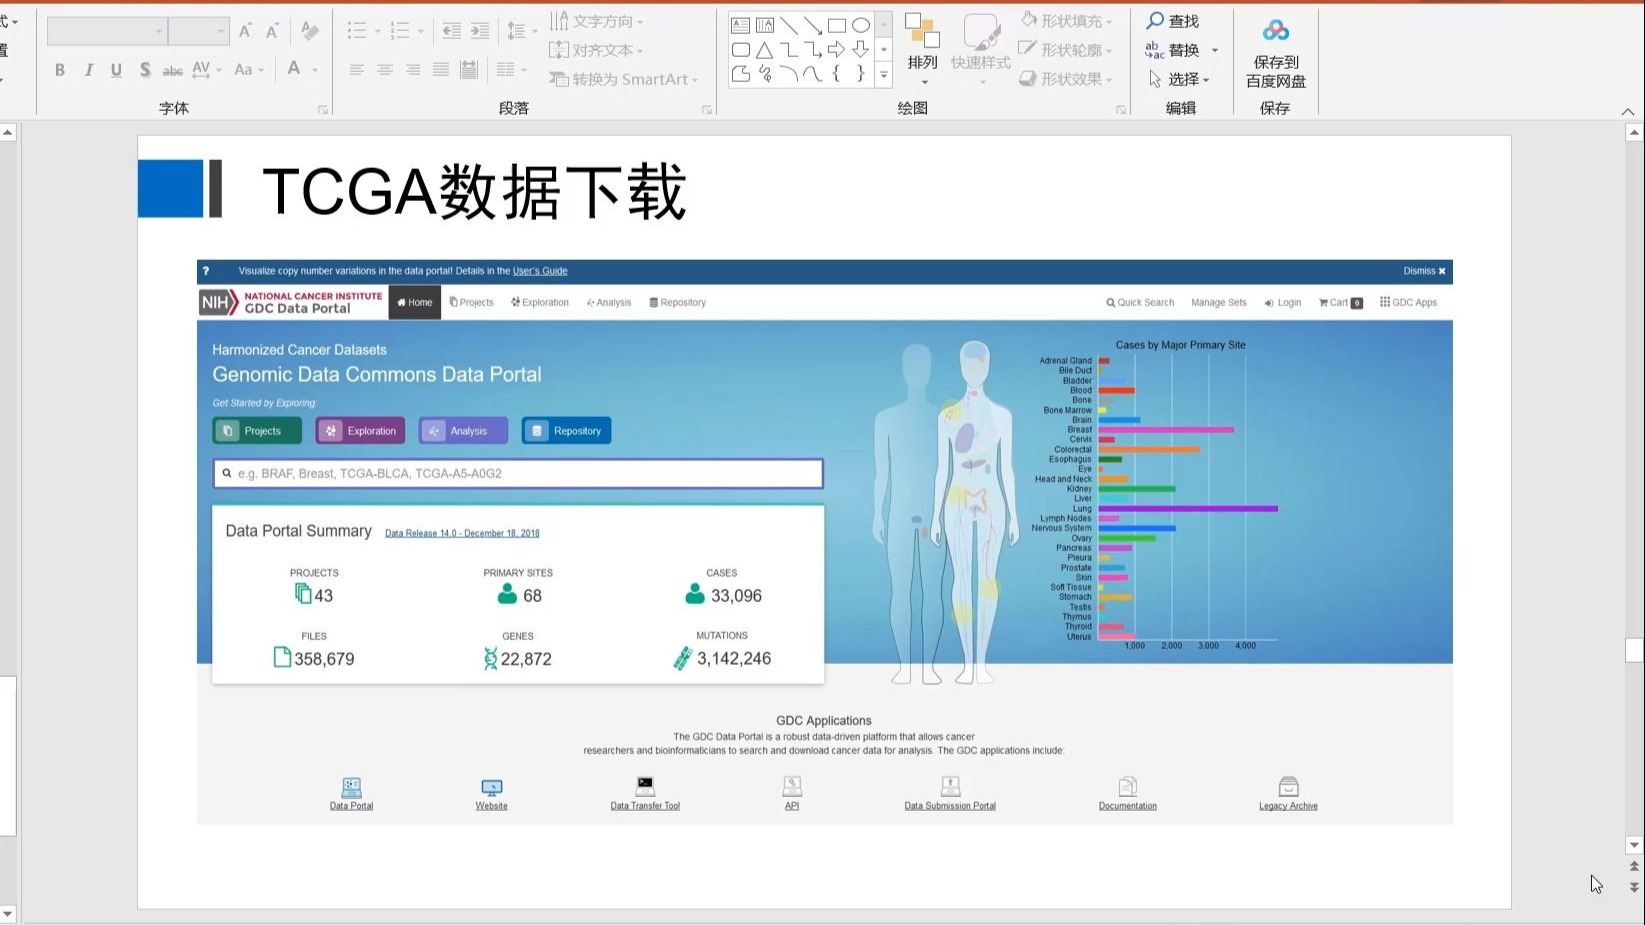Open the font name combo box
Screen dimensions: 1645x925
pos(106,31)
